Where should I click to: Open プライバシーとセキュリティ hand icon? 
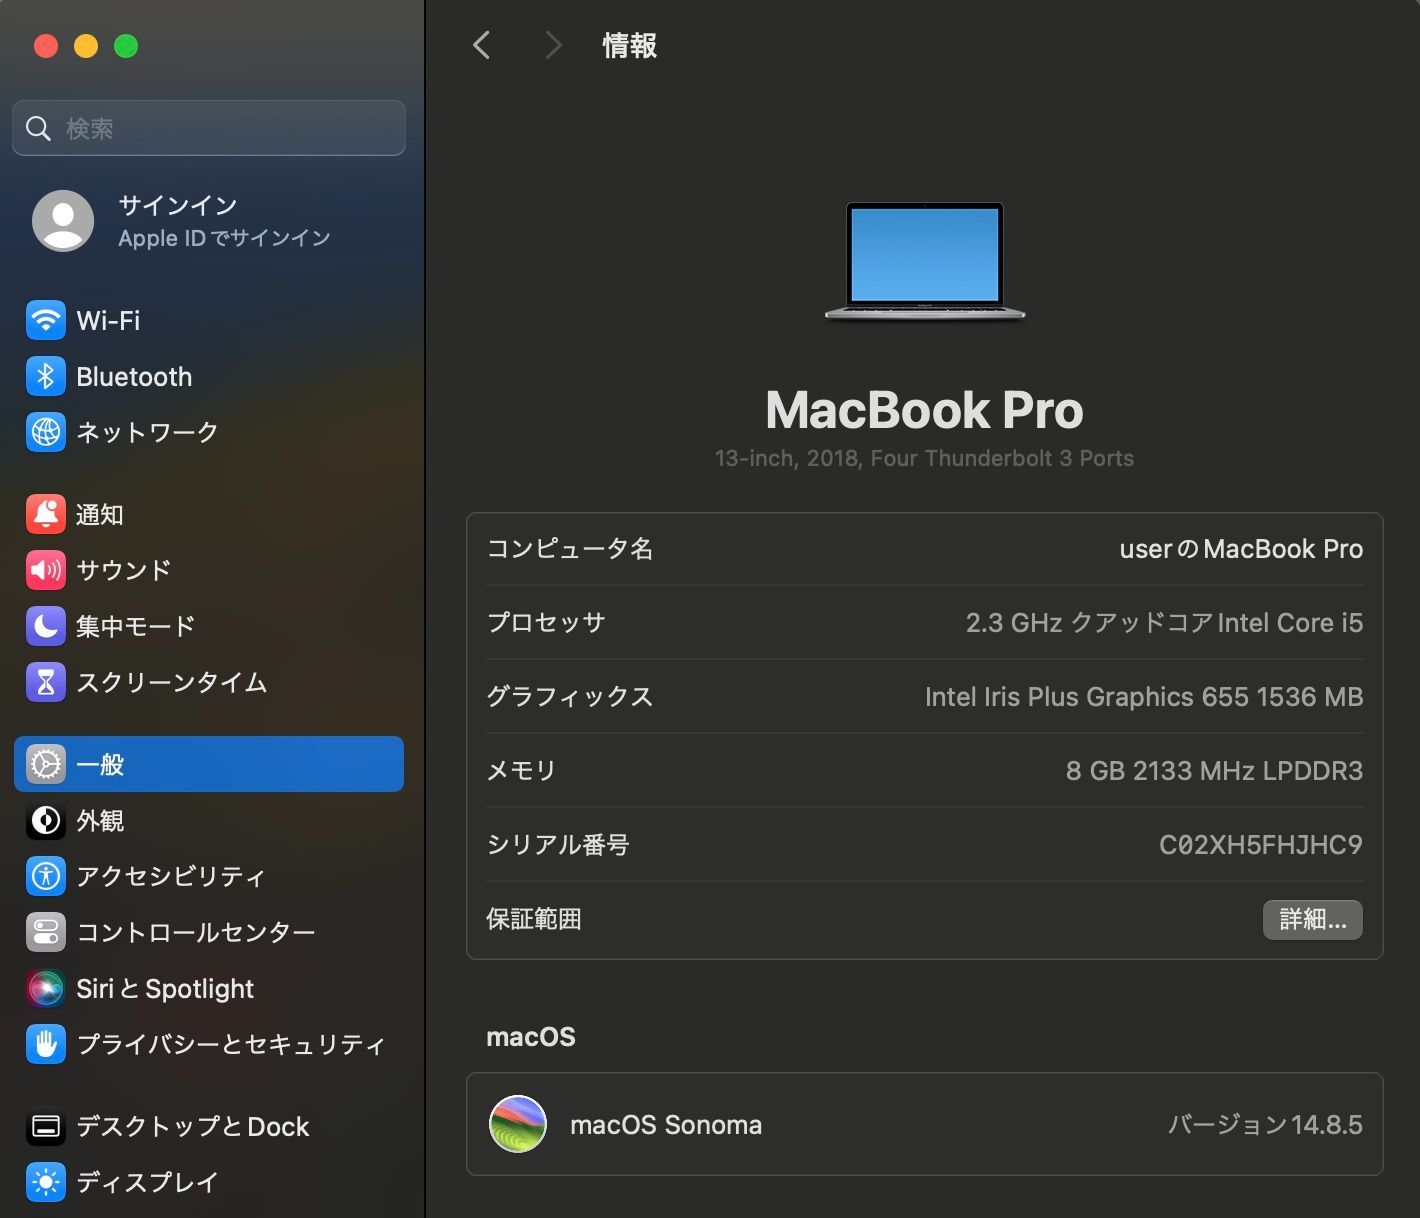46,1044
